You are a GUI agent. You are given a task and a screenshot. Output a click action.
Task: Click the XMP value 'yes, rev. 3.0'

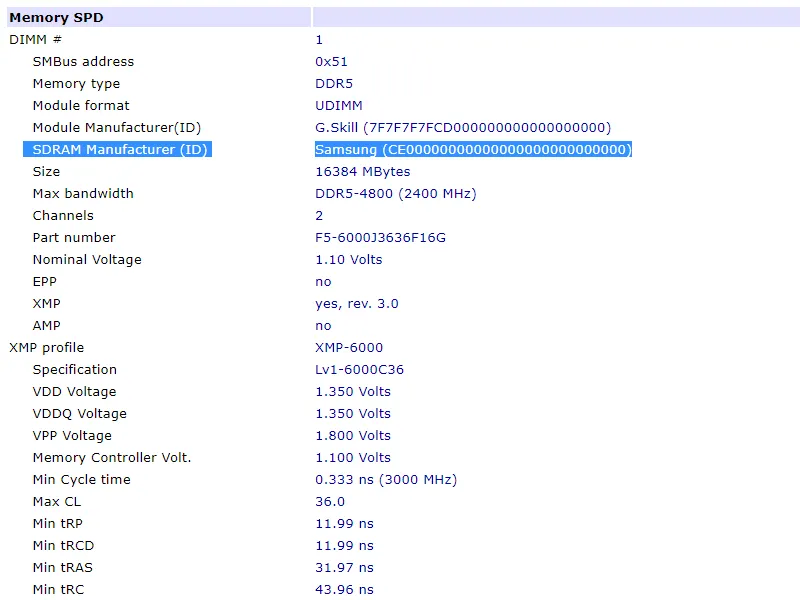pos(357,303)
